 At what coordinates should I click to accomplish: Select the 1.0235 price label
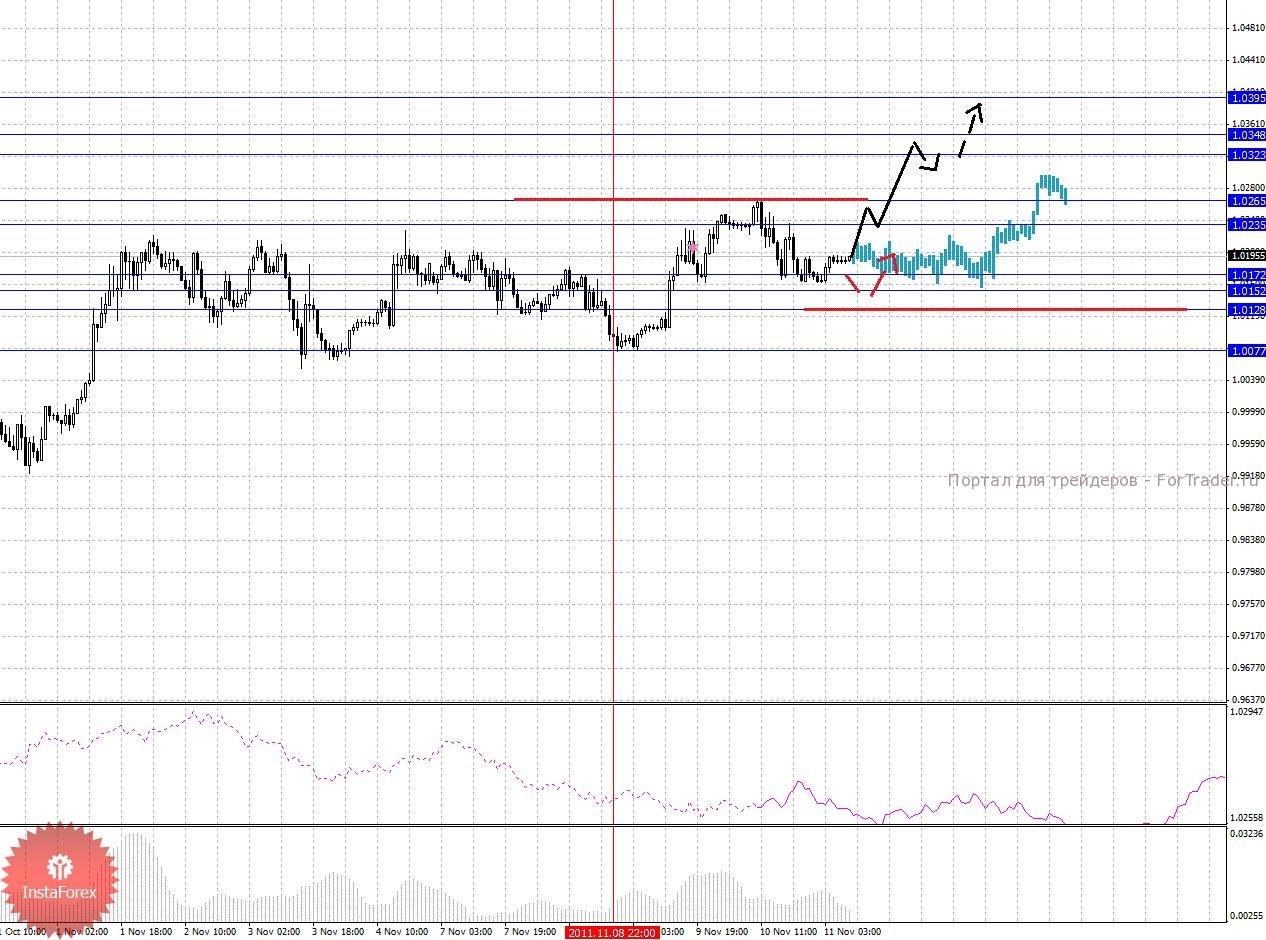[x=1247, y=225]
